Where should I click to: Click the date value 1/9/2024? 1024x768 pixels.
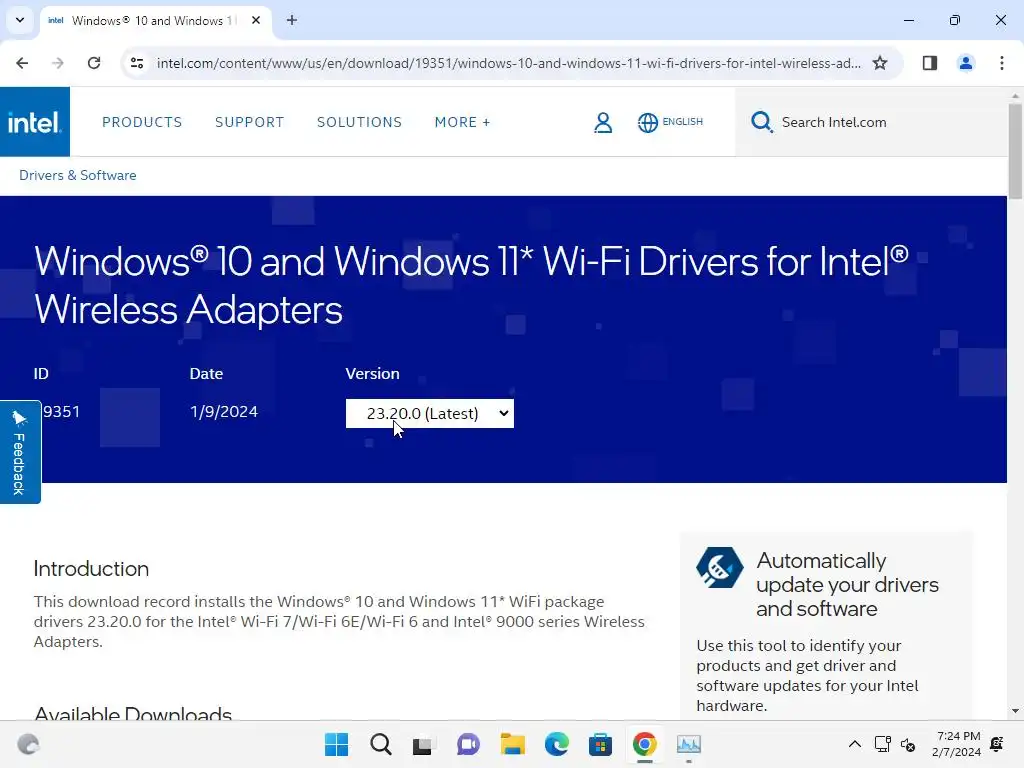pyautogui.click(x=224, y=412)
